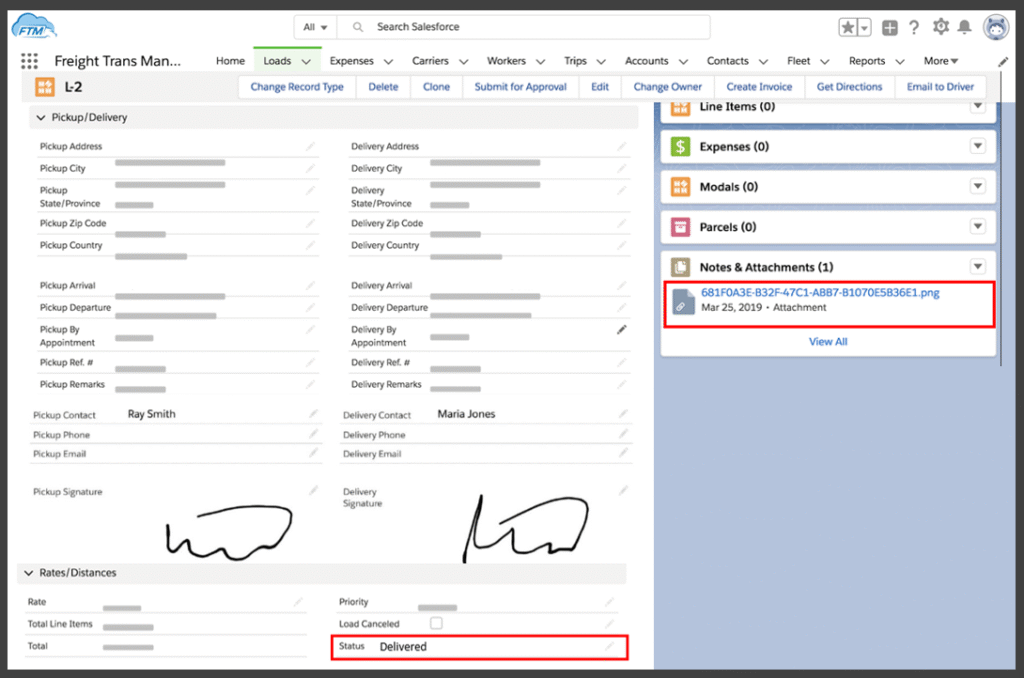This screenshot has width=1024, height=678.
Task: Click the Create Invoice button
Action: coord(759,87)
